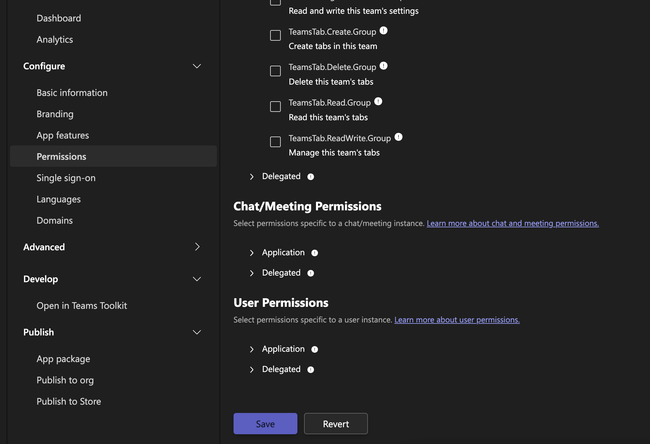Click info icon beside TeamsTab.Delete.Group

384,66
